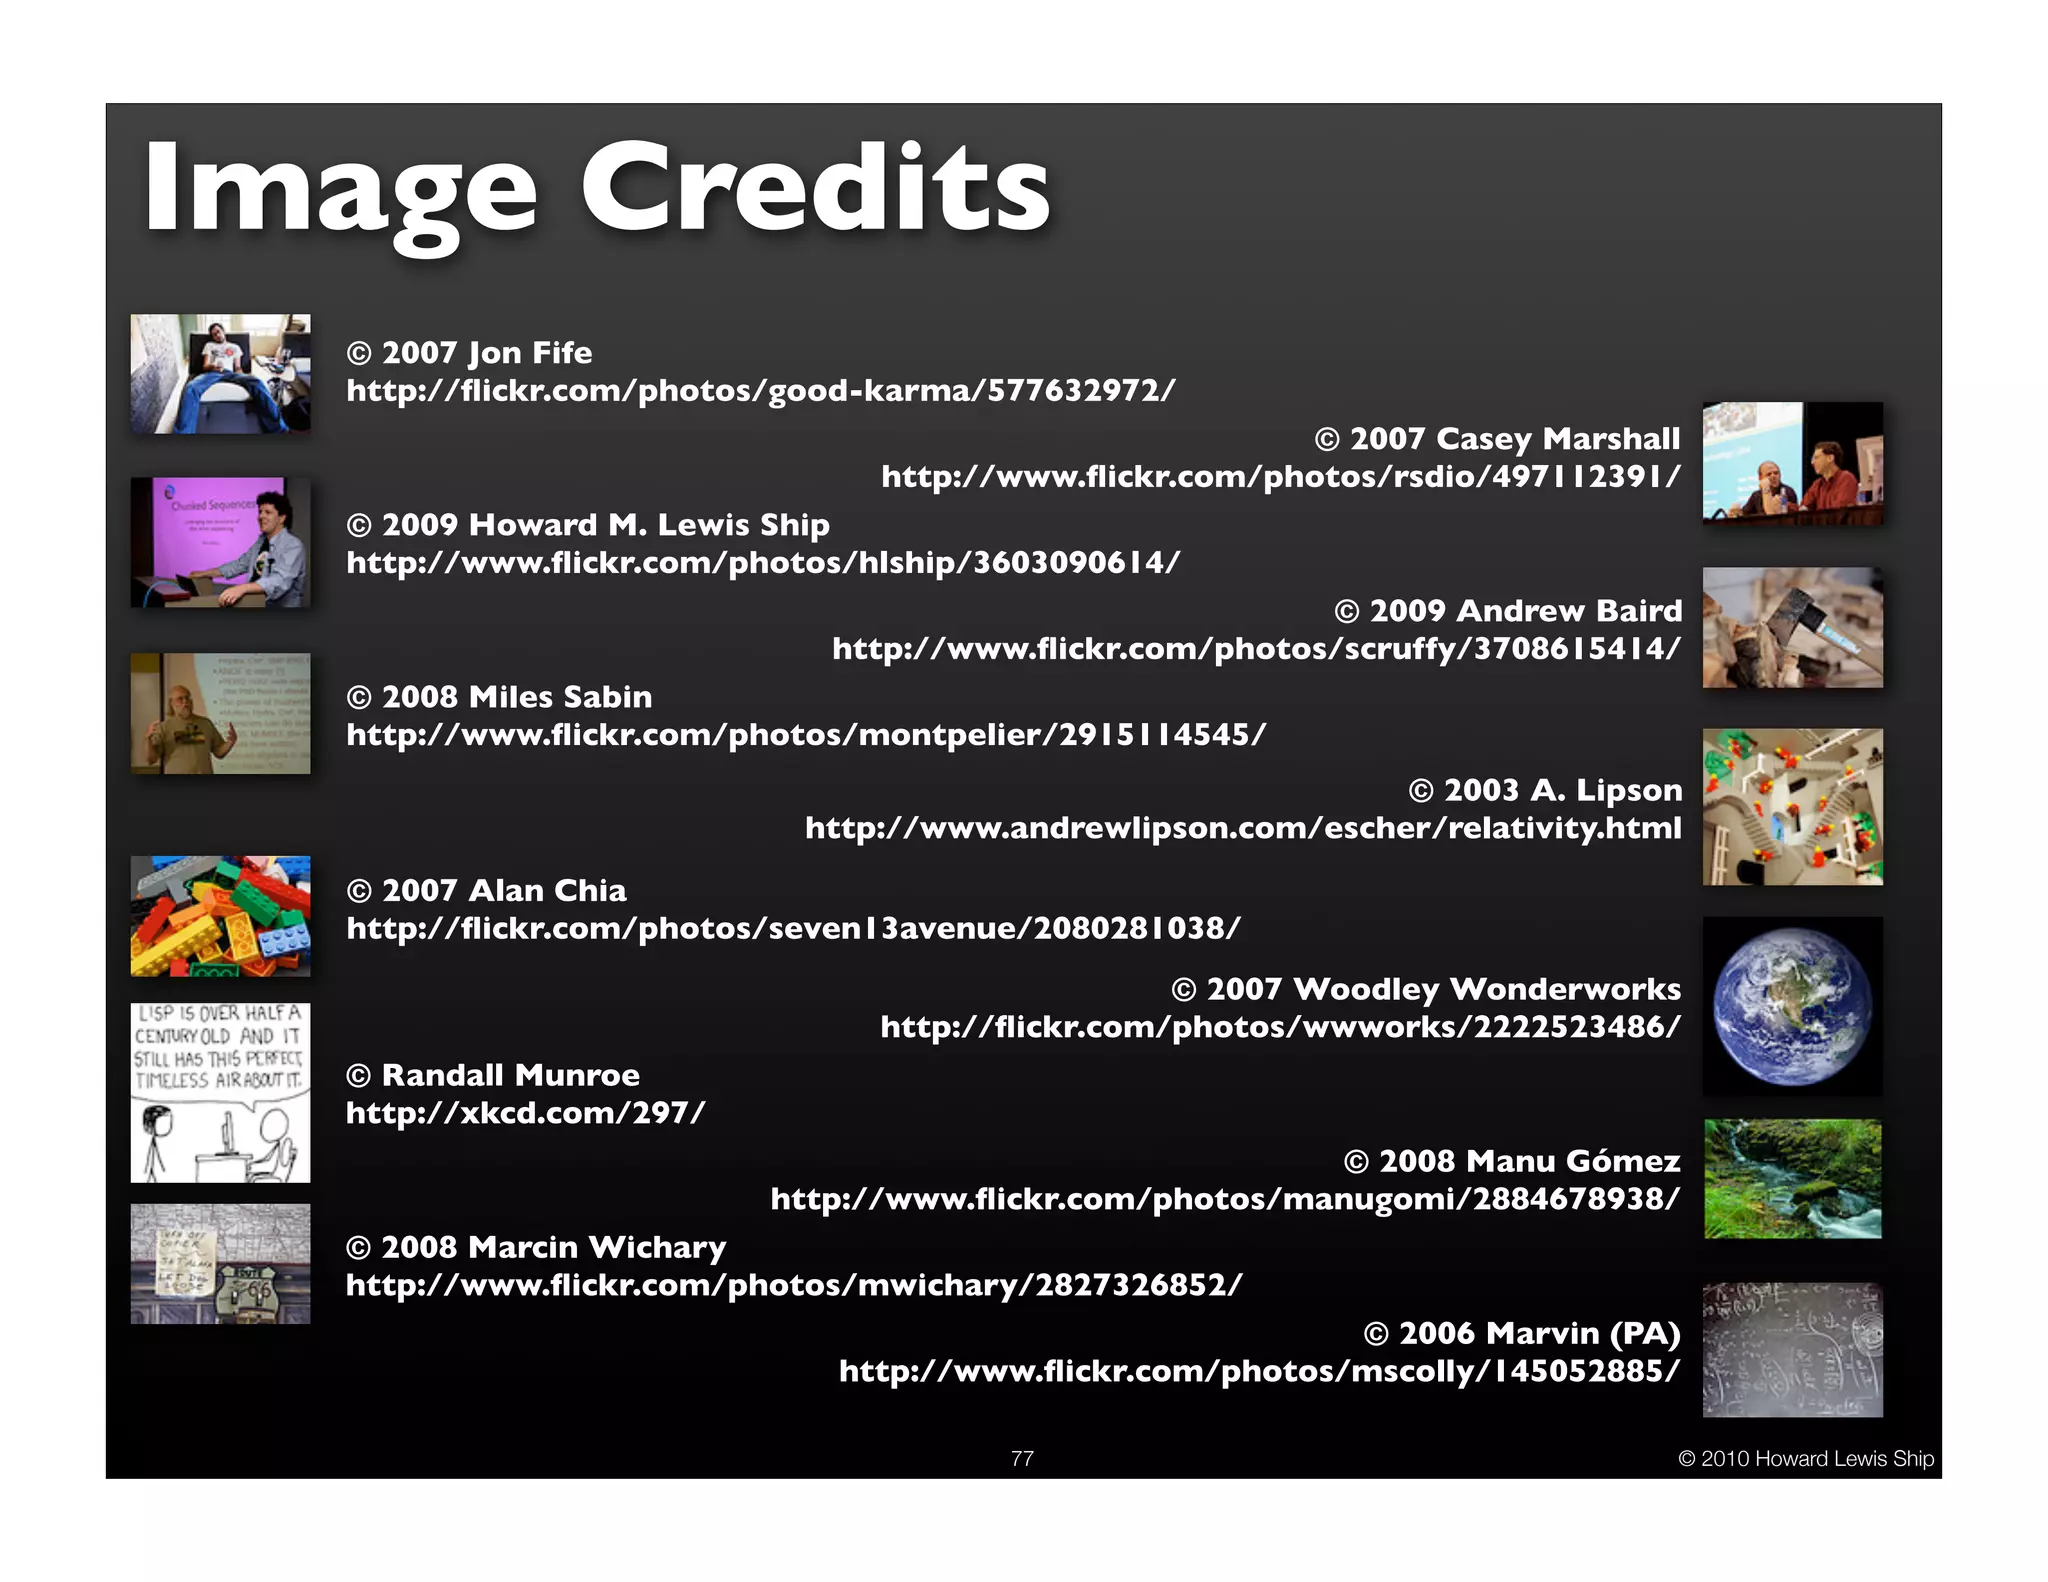The width and height of the screenshot is (2048, 1582).
Task: Open the rsdio flickr photo link
Action: (x=1280, y=476)
